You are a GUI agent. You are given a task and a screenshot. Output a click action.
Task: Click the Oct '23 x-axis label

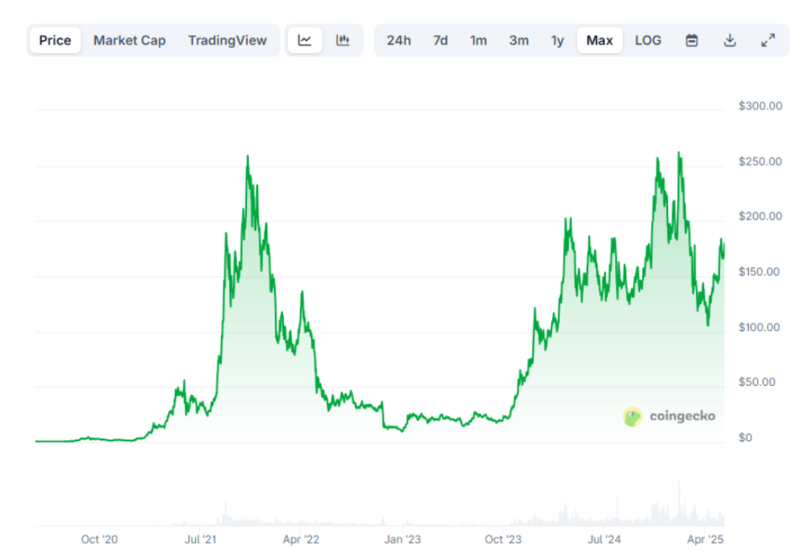tap(503, 539)
